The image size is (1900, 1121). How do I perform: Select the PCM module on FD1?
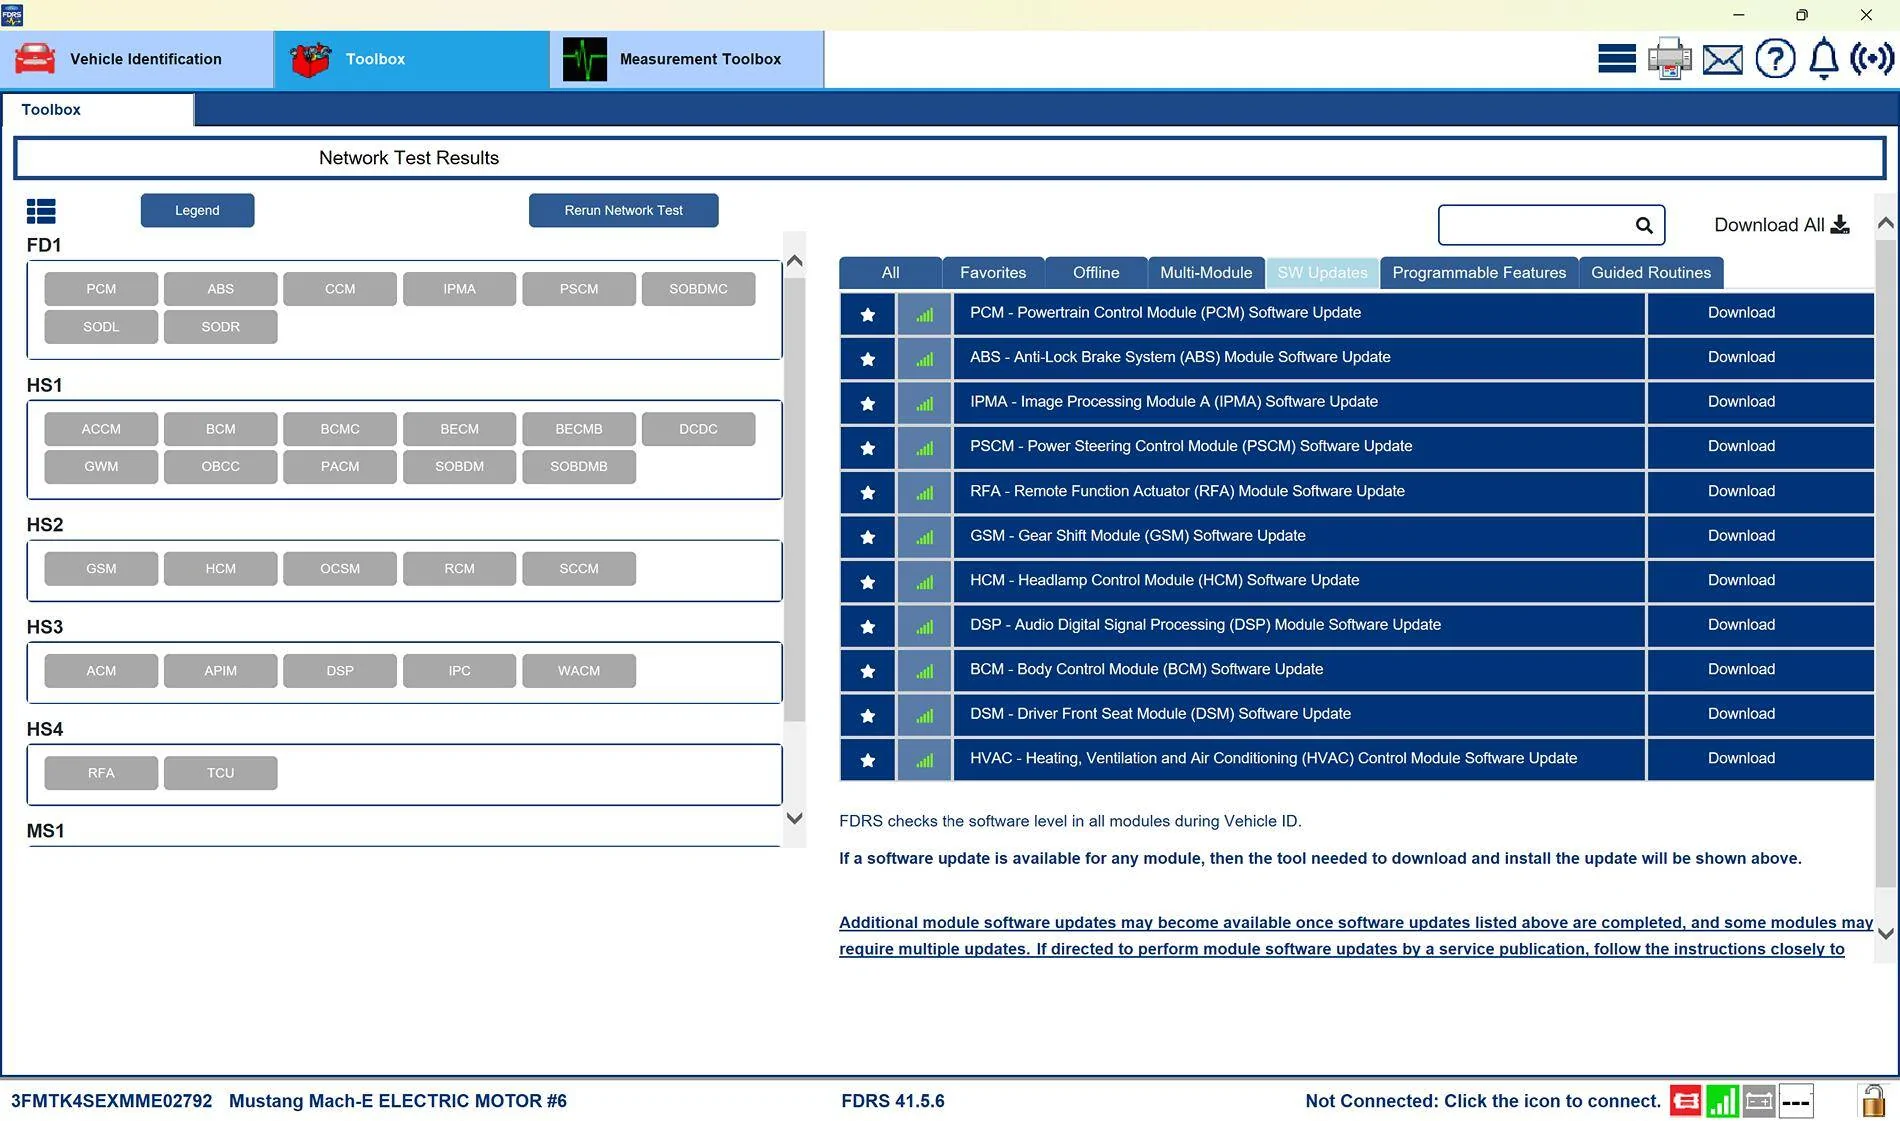pos(101,289)
